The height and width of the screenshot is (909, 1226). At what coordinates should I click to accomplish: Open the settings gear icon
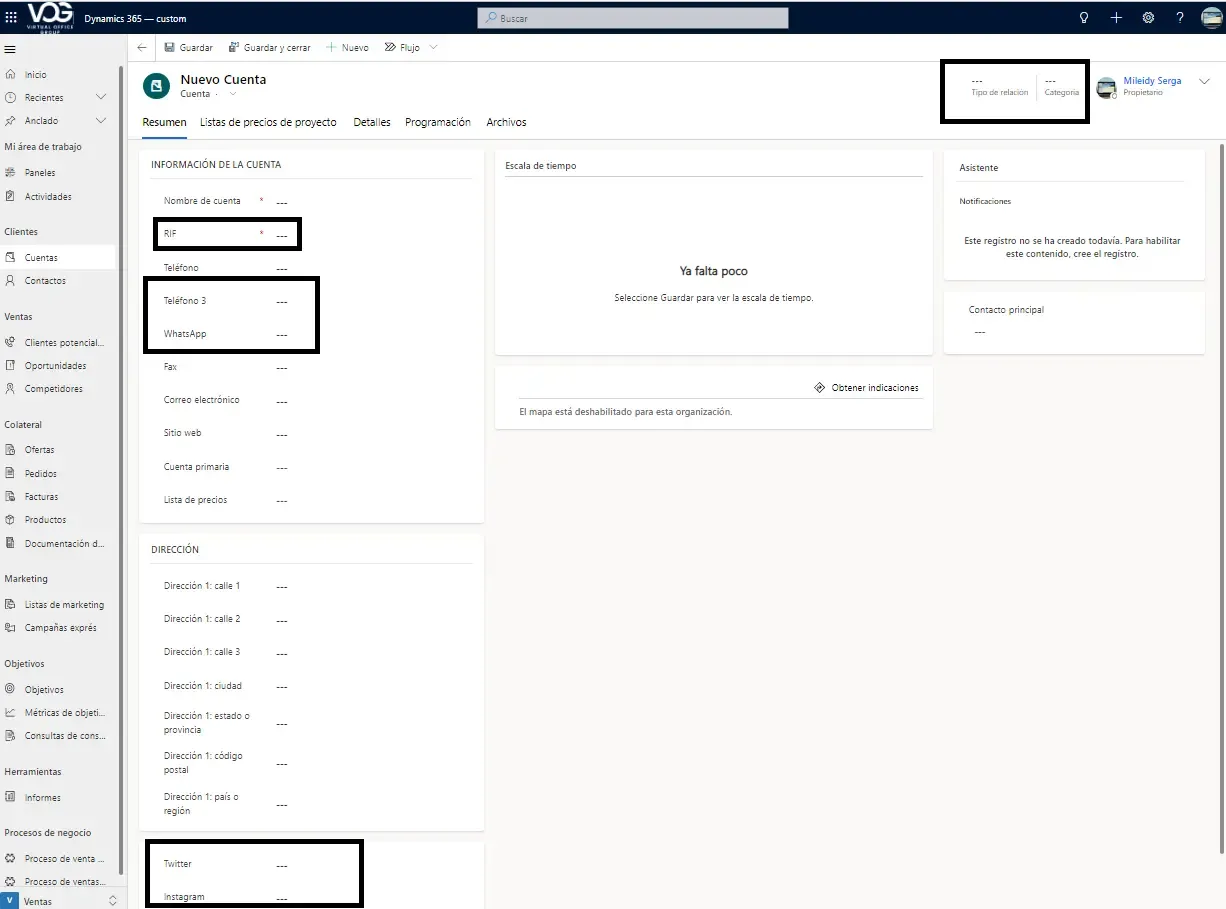point(1148,18)
